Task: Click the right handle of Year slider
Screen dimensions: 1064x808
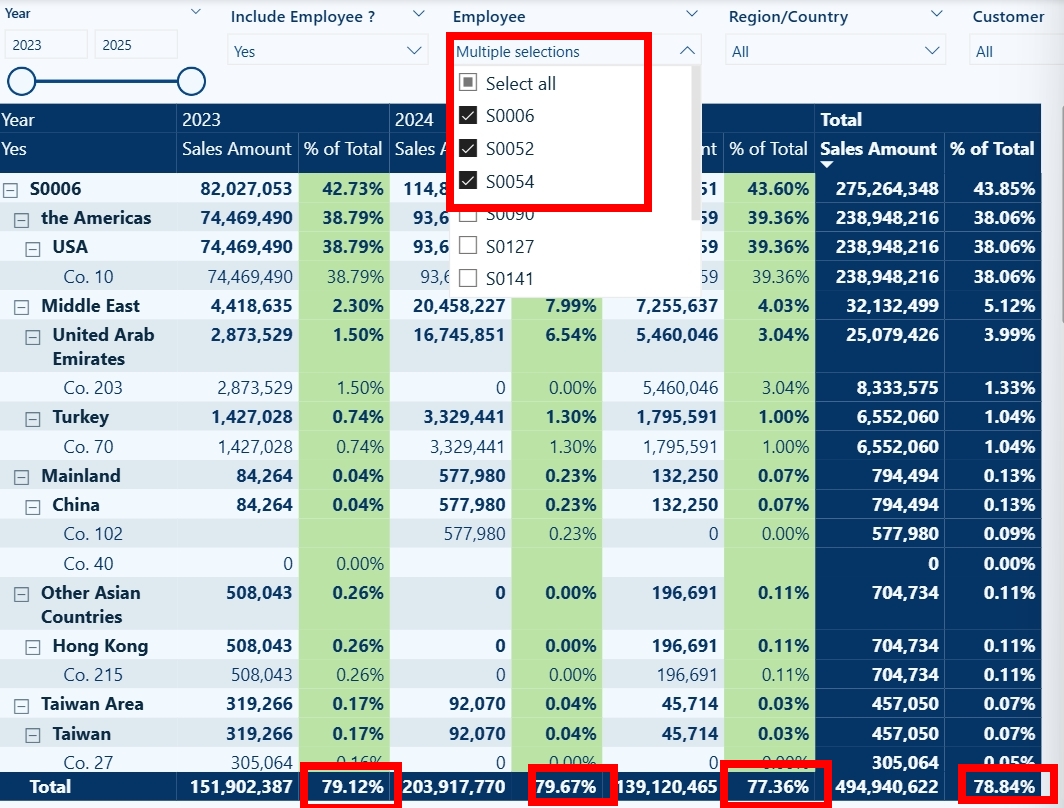Action: coord(191,81)
